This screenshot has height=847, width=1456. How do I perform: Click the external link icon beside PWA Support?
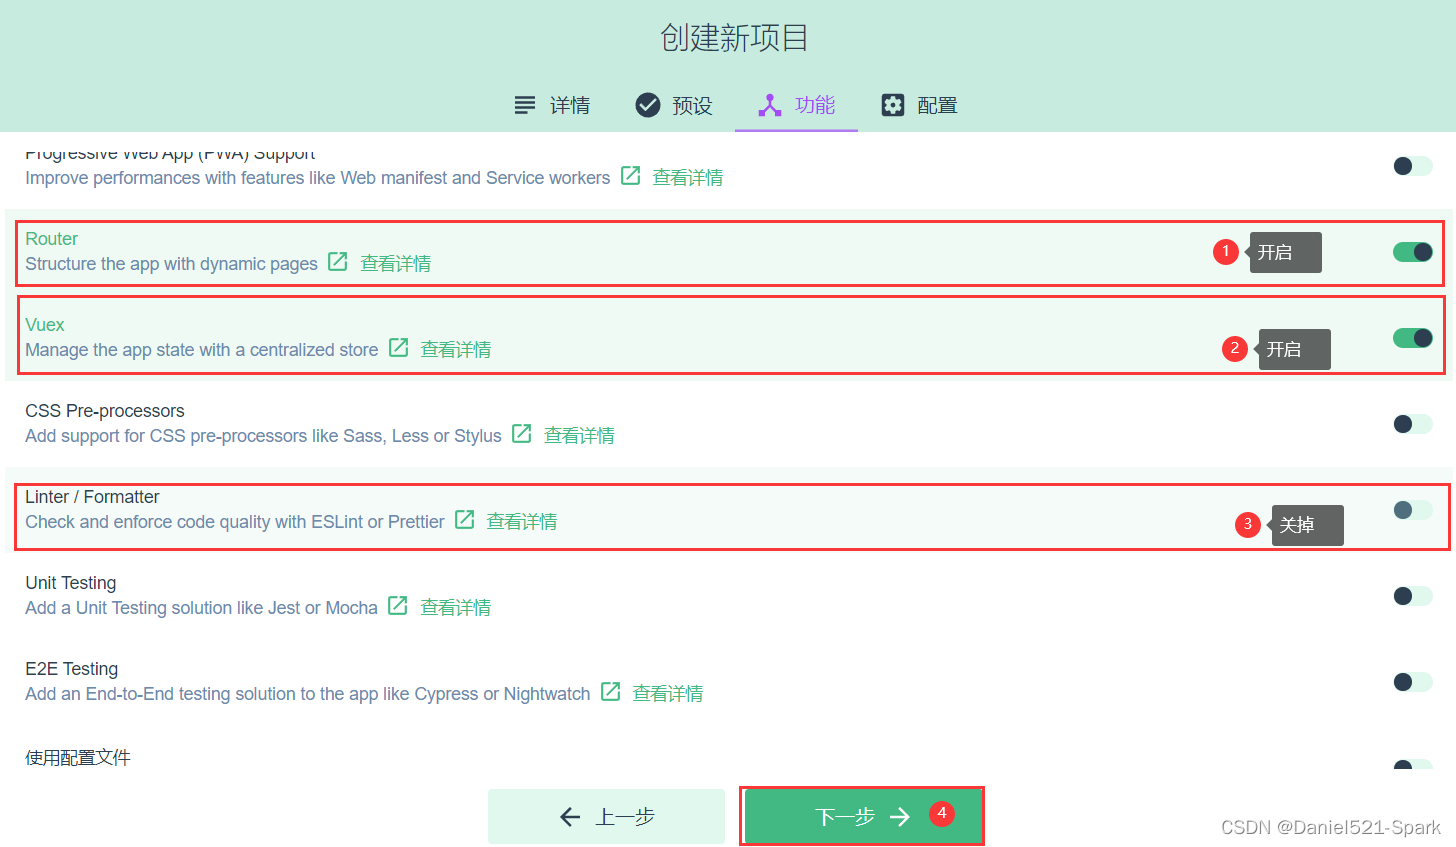click(630, 176)
